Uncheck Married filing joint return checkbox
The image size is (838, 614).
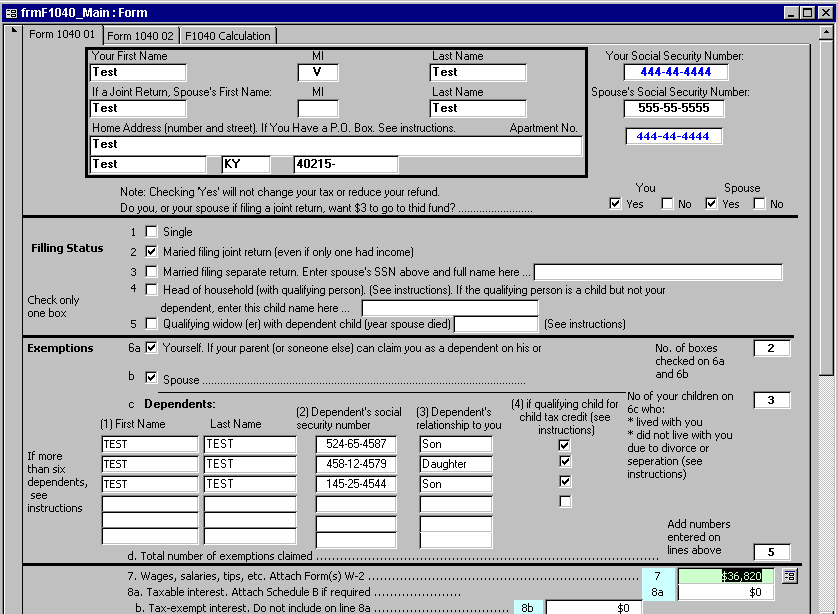(x=152, y=251)
